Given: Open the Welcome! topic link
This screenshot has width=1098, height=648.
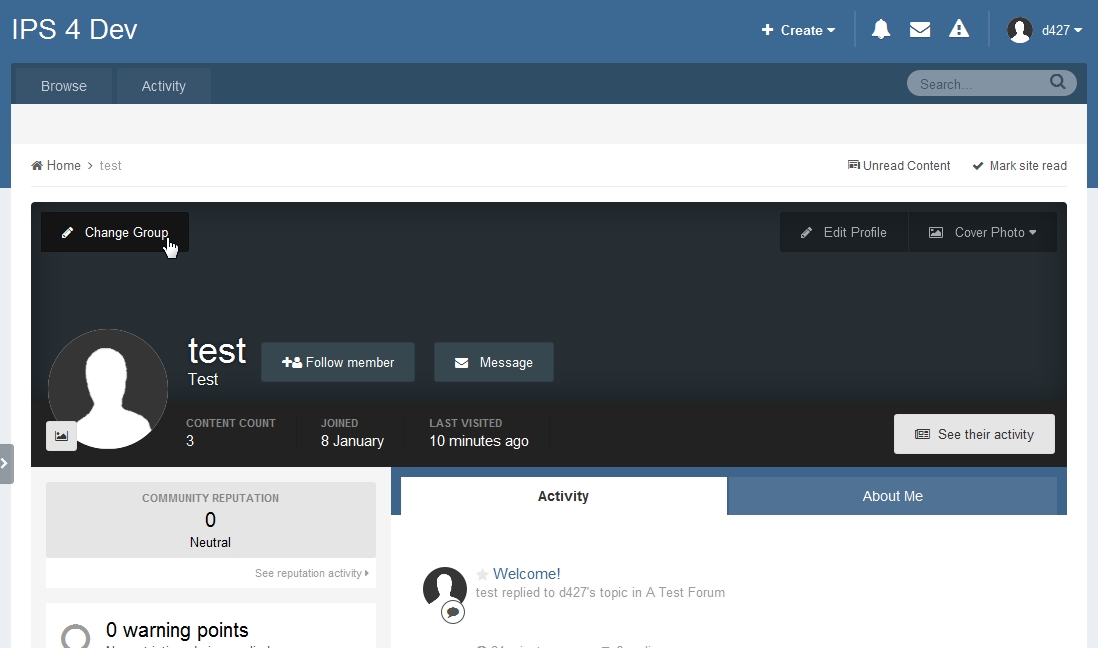Looking at the screenshot, I should tap(526, 574).
